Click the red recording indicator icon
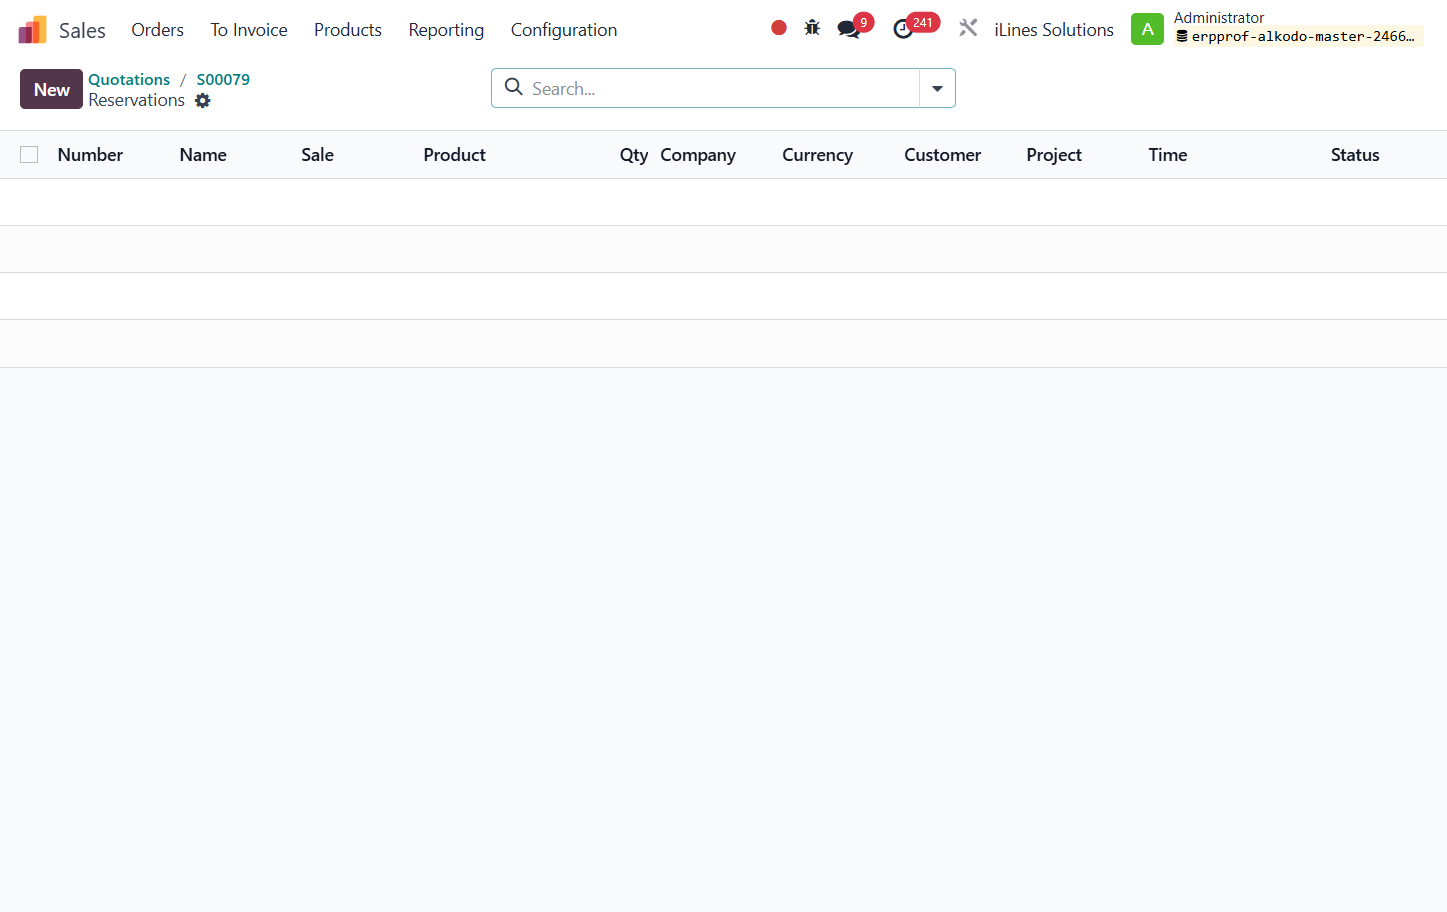The height and width of the screenshot is (912, 1447). click(x=779, y=28)
